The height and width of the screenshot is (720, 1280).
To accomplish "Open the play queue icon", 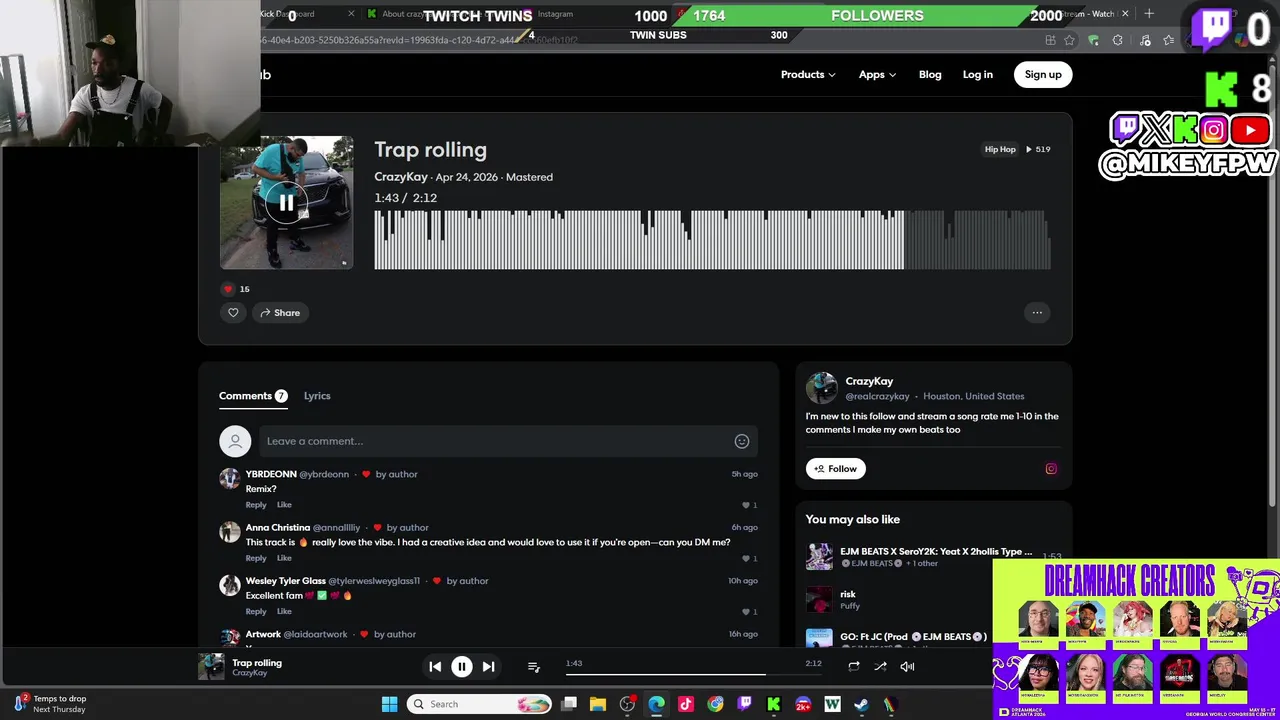I will click(534, 667).
